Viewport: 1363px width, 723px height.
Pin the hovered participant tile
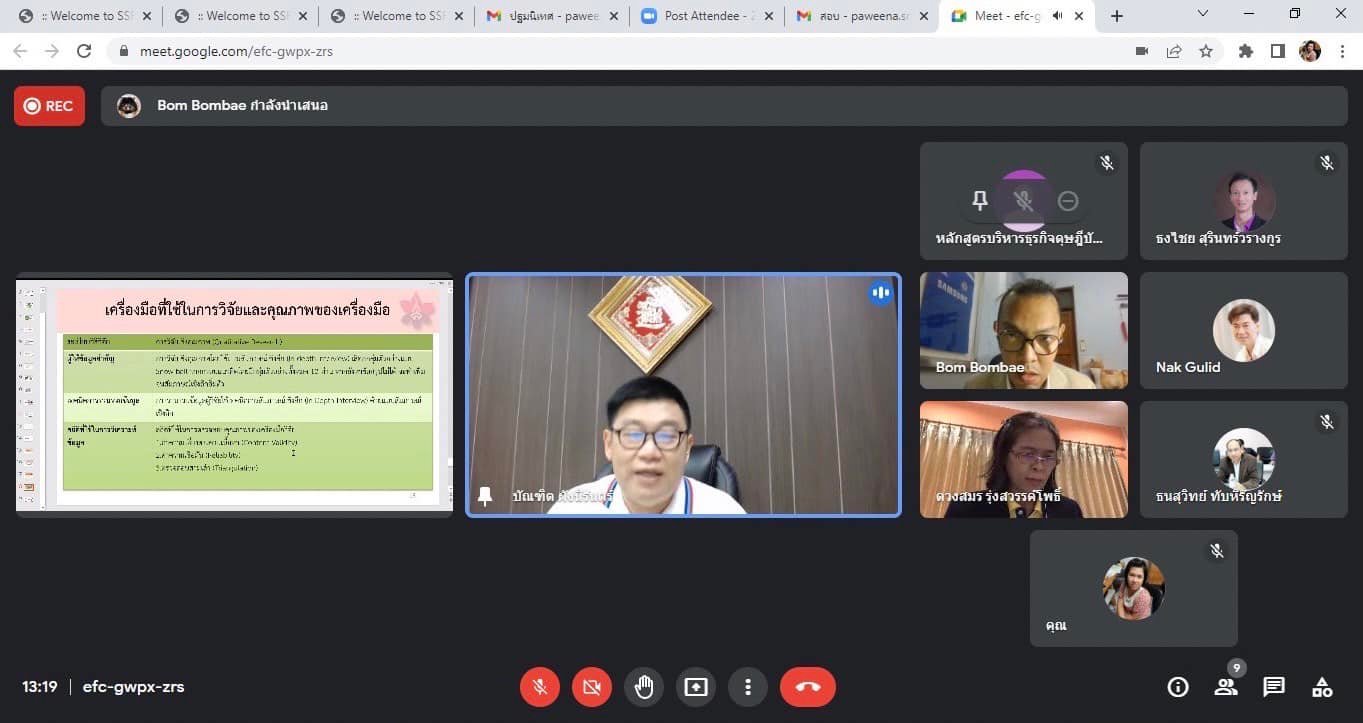pyautogui.click(x=980, y=201)
